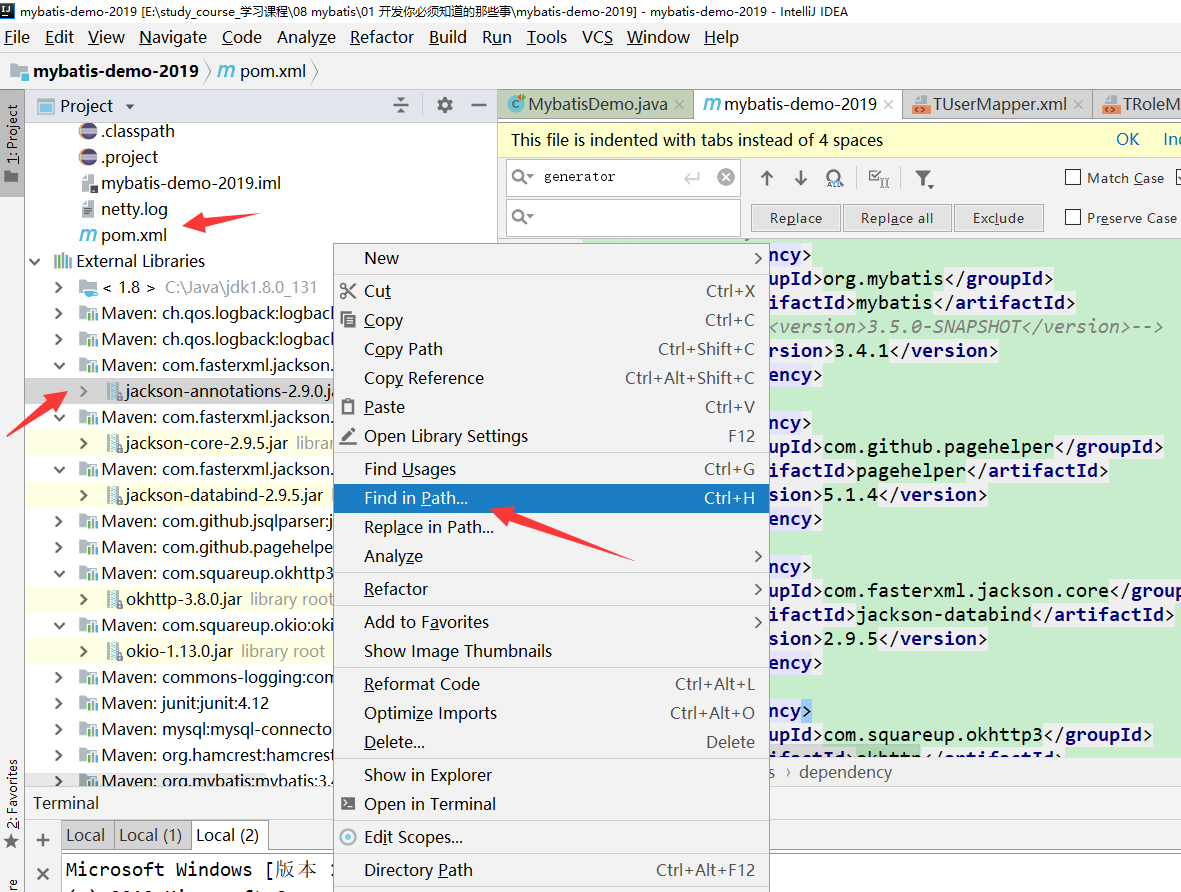Expand jackson-annotations-2.9.0 jar node

pyautogui.click(x=84, y=391)
